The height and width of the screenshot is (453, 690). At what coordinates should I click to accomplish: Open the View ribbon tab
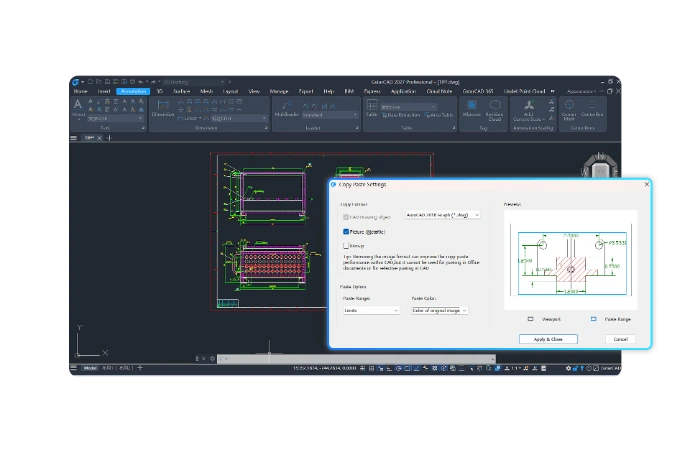(x=254, y=91)
